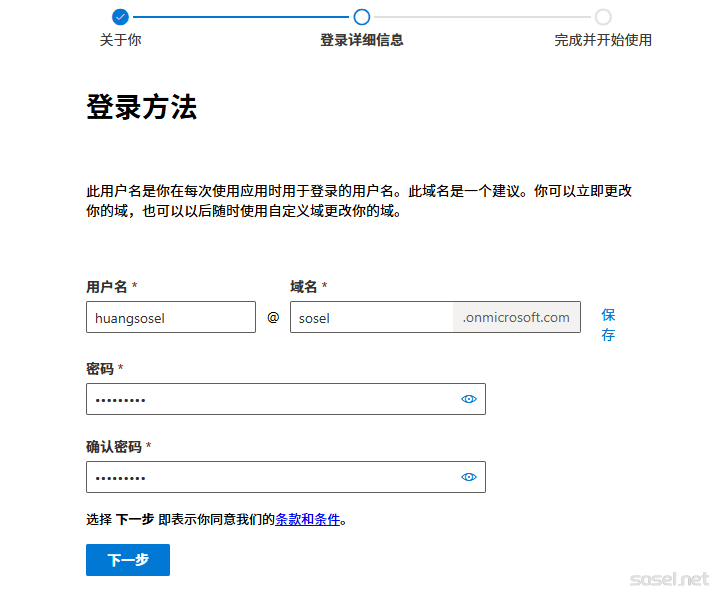Click the blue progress line after 关于你
The height and width of the screenshot is (596, 720).
(240, 16)
